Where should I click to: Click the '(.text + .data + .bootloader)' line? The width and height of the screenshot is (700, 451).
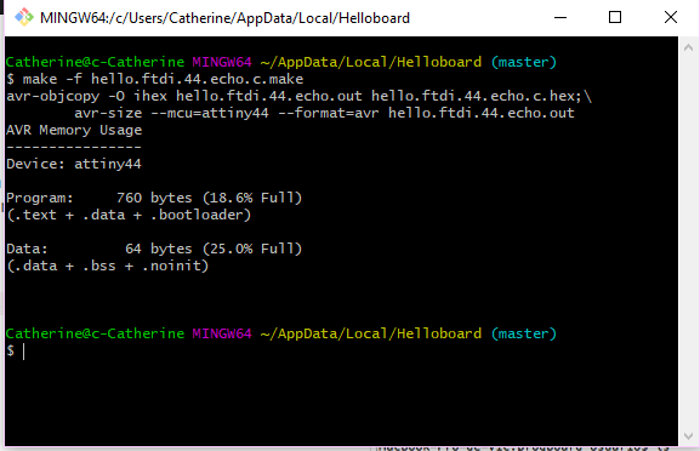(x=129, y=215)
